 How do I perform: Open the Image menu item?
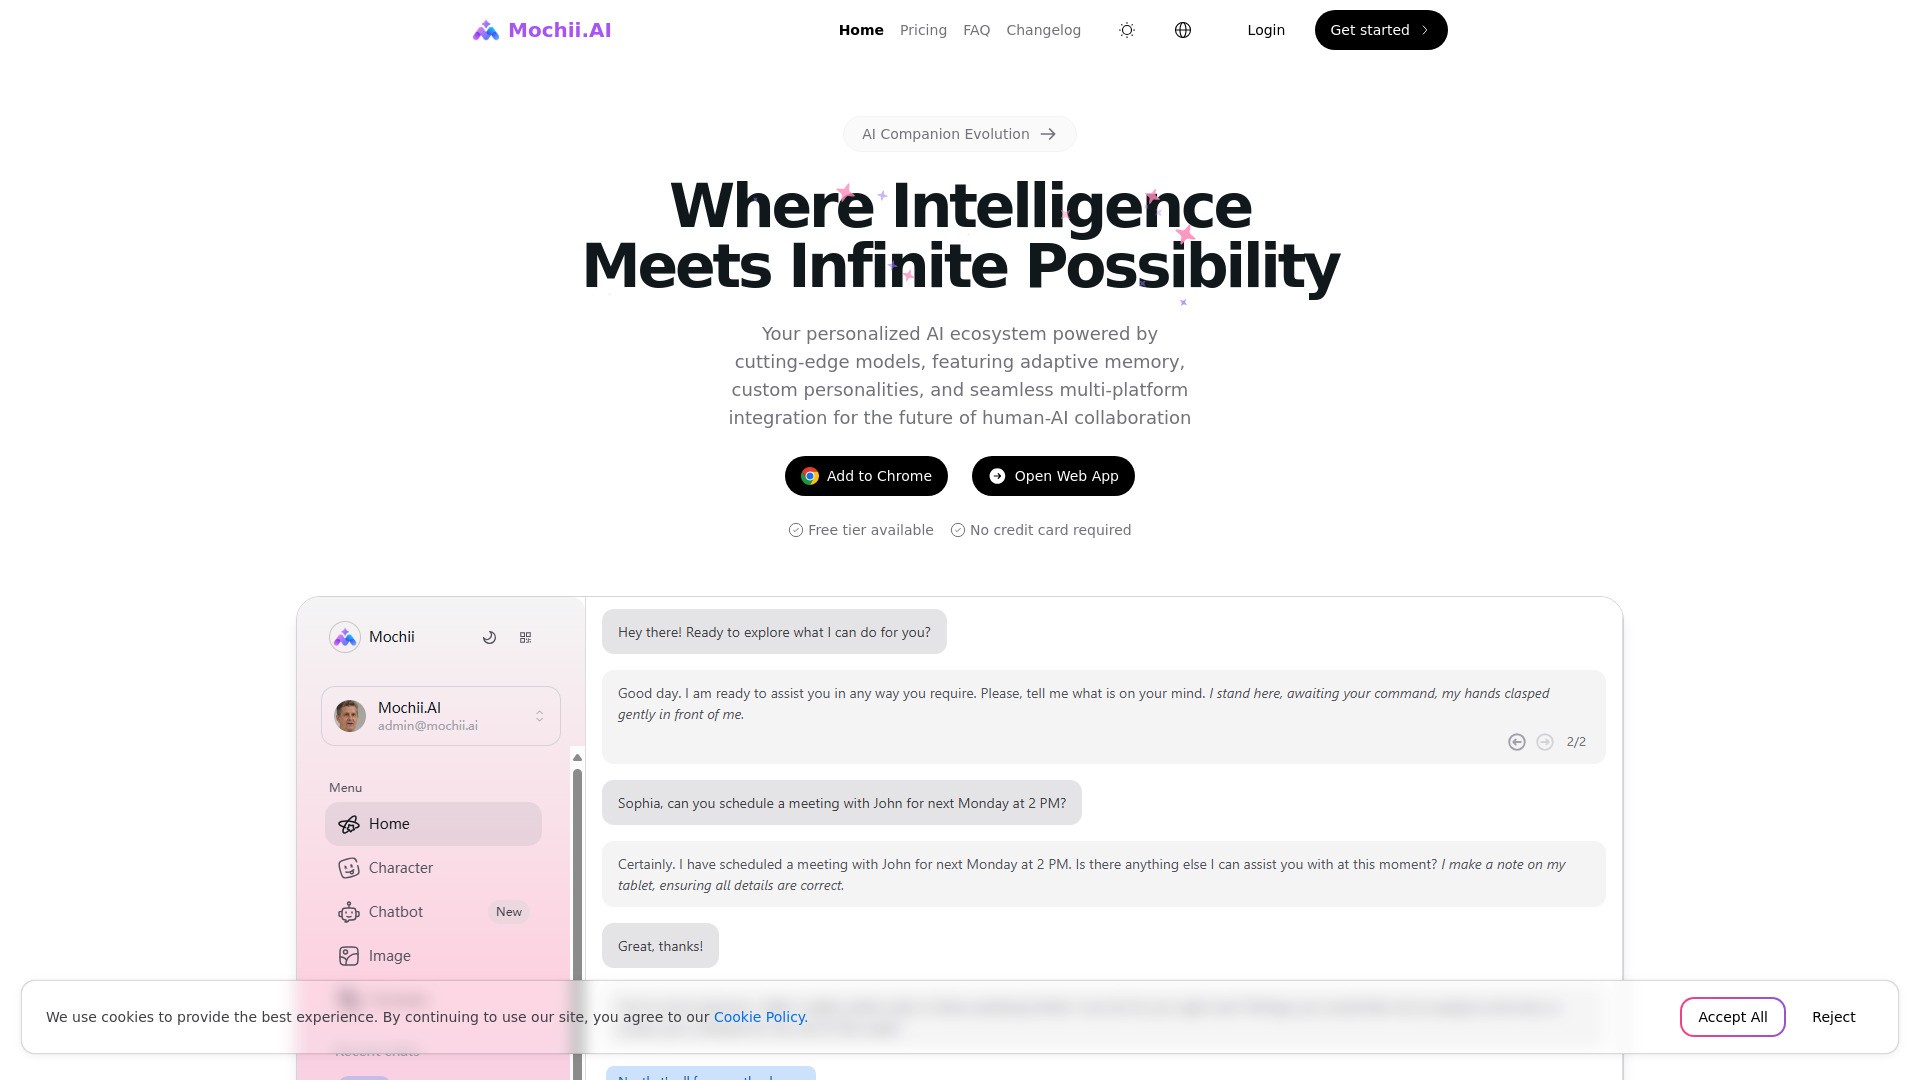(x=389, y=956)
